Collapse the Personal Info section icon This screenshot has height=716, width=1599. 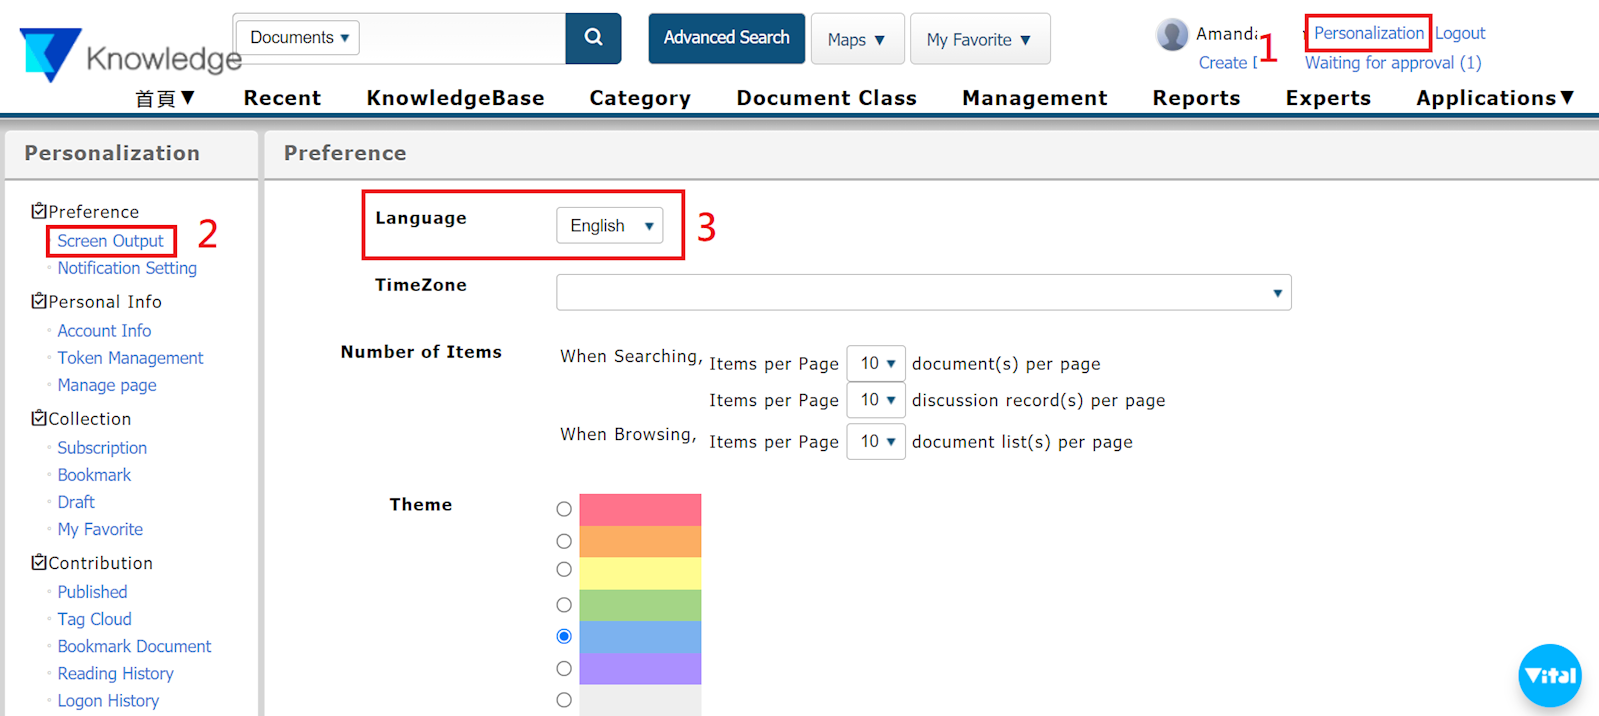pyautogui.click(x=39, y=301)
